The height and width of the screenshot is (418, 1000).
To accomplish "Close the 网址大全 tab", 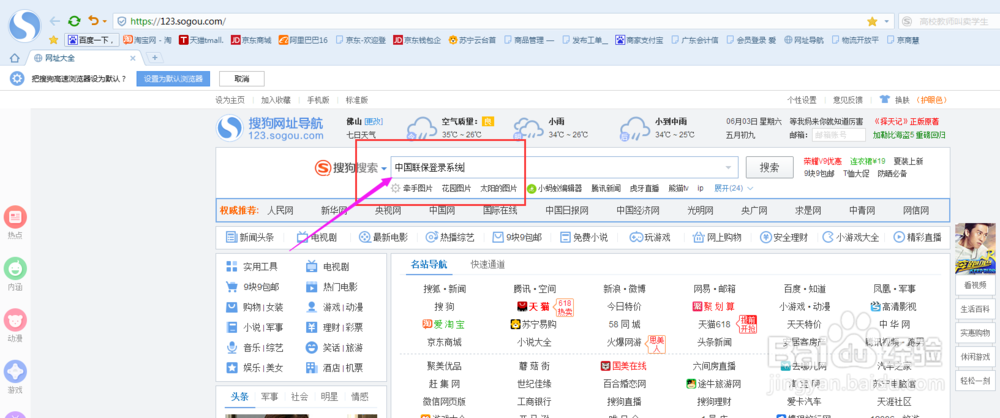I will tap(133, 58).
